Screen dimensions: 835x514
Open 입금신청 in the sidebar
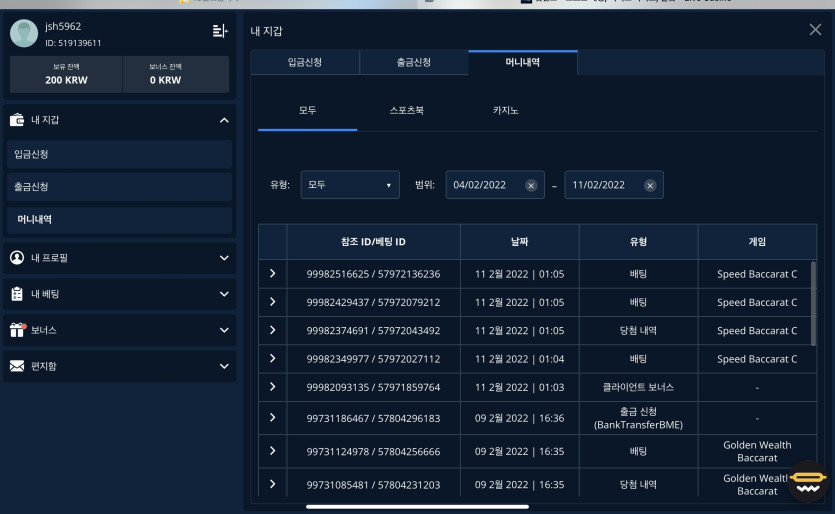pos(119,154)
